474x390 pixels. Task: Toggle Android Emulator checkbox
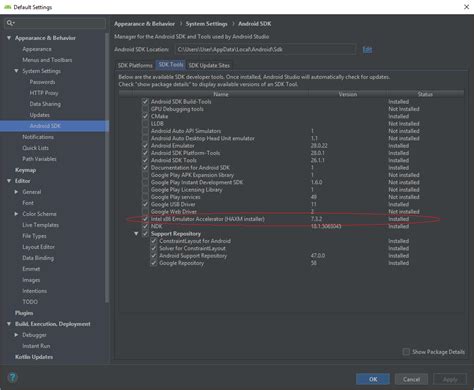145,146
